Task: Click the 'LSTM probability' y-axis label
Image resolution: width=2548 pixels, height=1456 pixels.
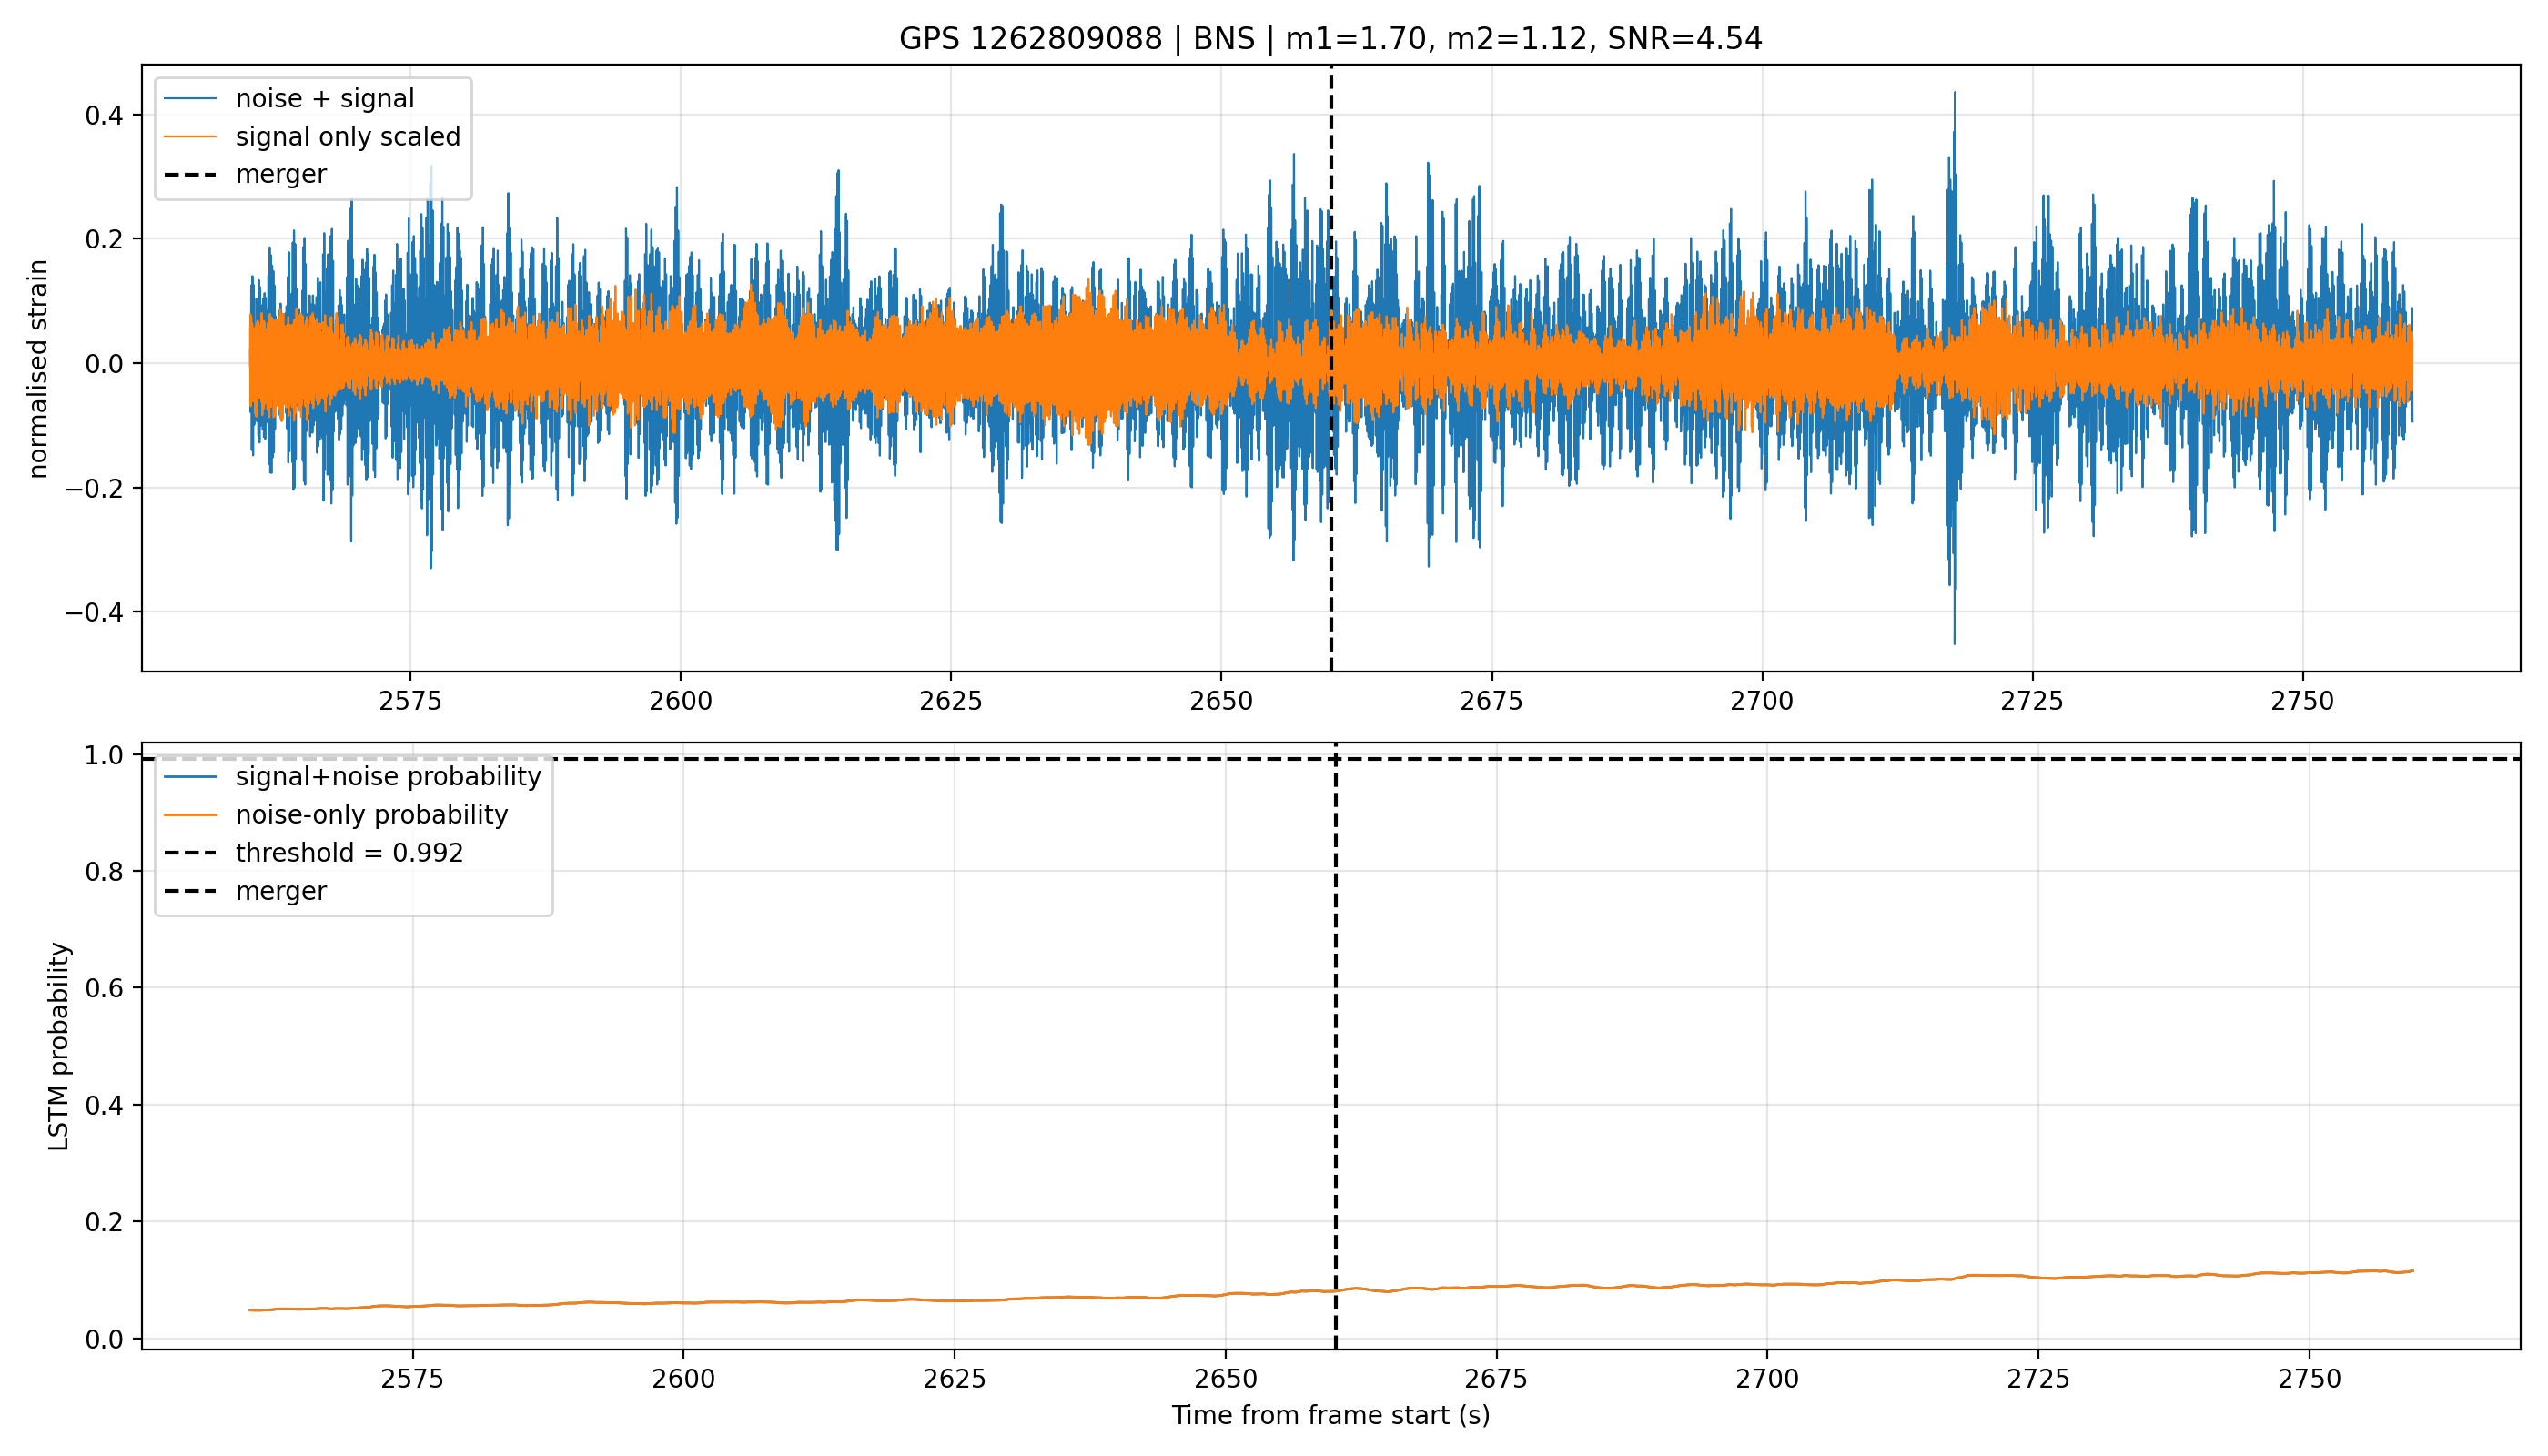Action: (59, 1046)
